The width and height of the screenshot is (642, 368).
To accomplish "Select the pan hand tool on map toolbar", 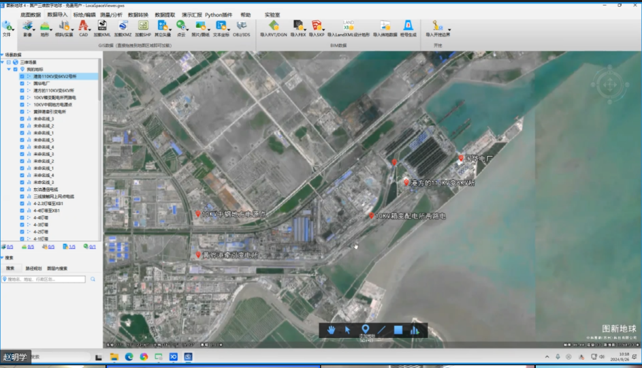I will 331,330.
